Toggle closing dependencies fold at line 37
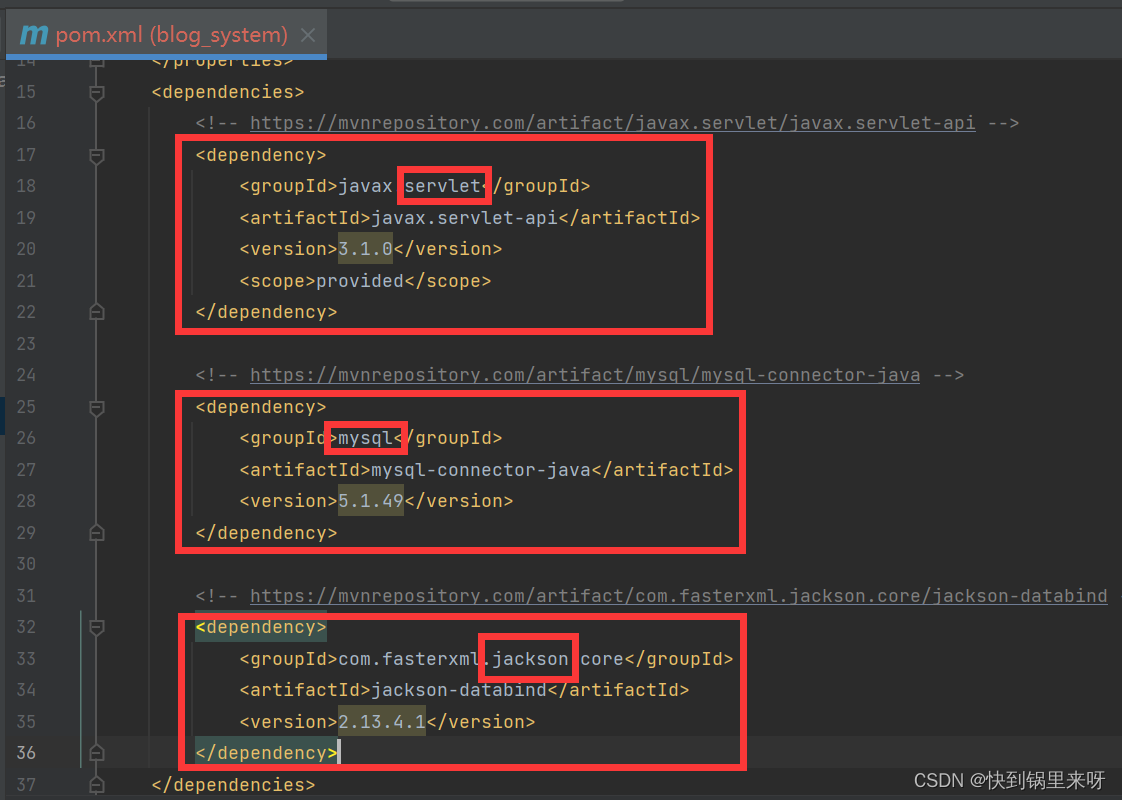The image size is (1122, 800). click(97, 785)
